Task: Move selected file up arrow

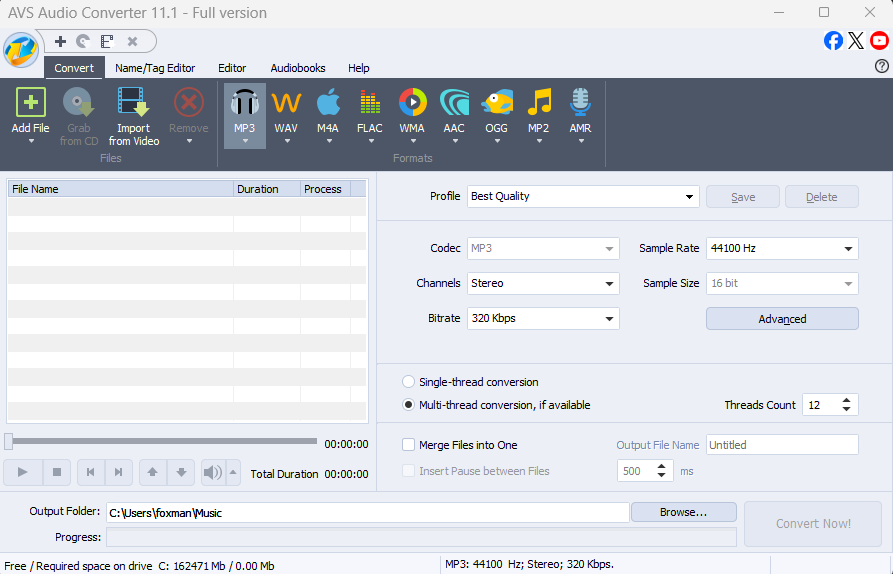Action: click(153, 472)
